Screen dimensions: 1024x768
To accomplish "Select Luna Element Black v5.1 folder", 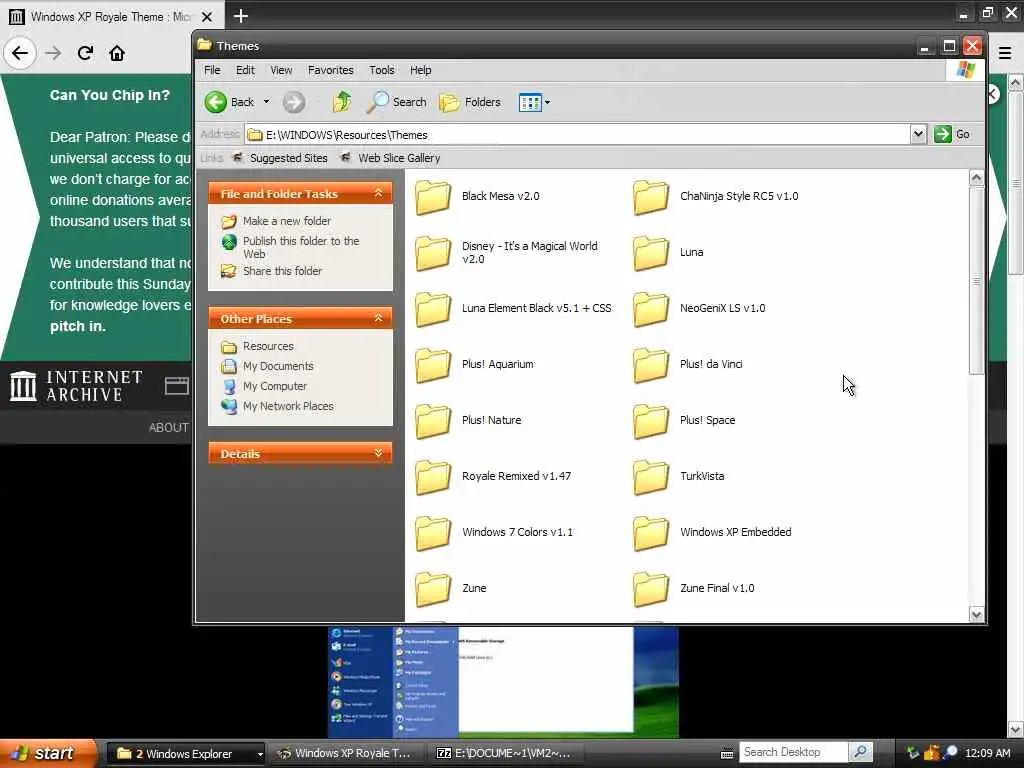I will [514, 309].
